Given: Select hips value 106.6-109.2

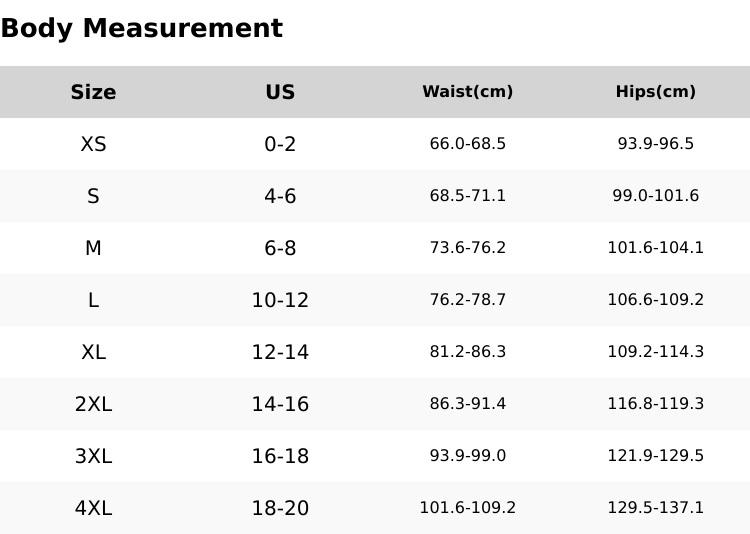Looking at the screenshot, I should point(655,300).
